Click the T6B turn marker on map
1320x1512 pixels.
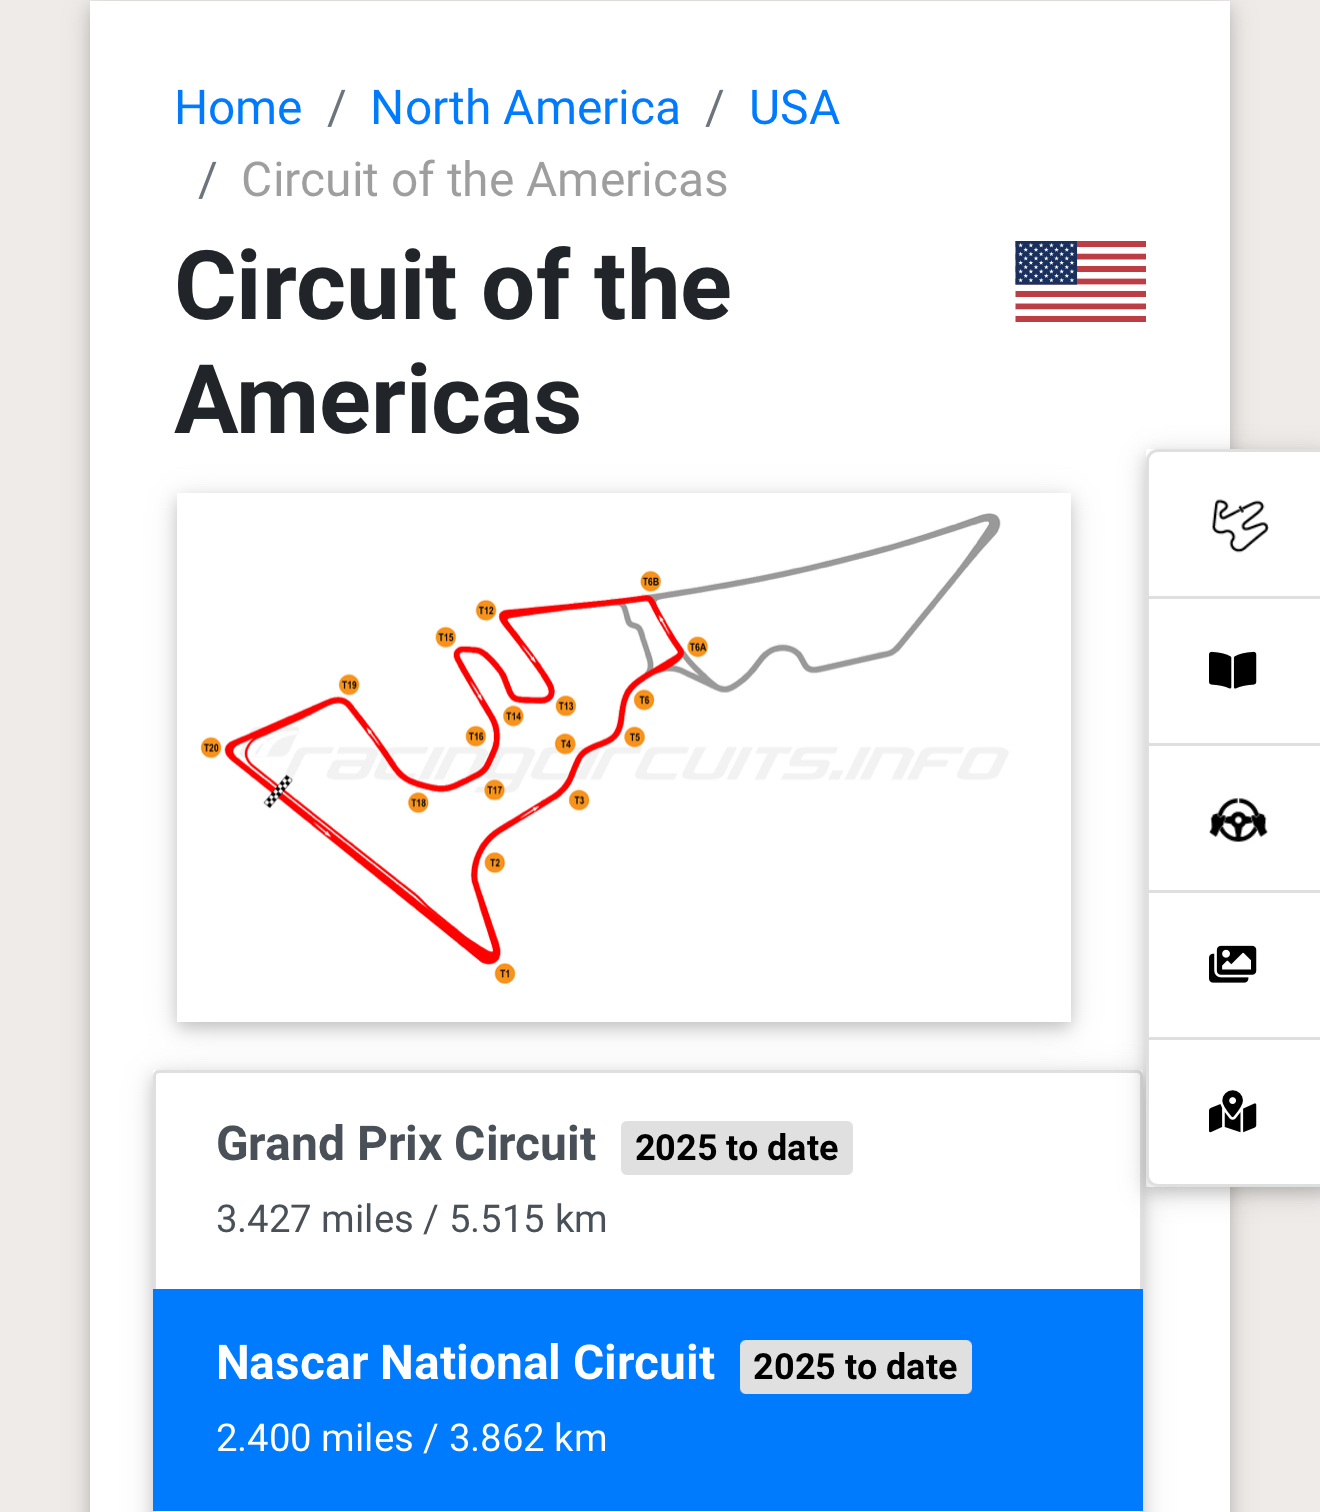point(650,581)
